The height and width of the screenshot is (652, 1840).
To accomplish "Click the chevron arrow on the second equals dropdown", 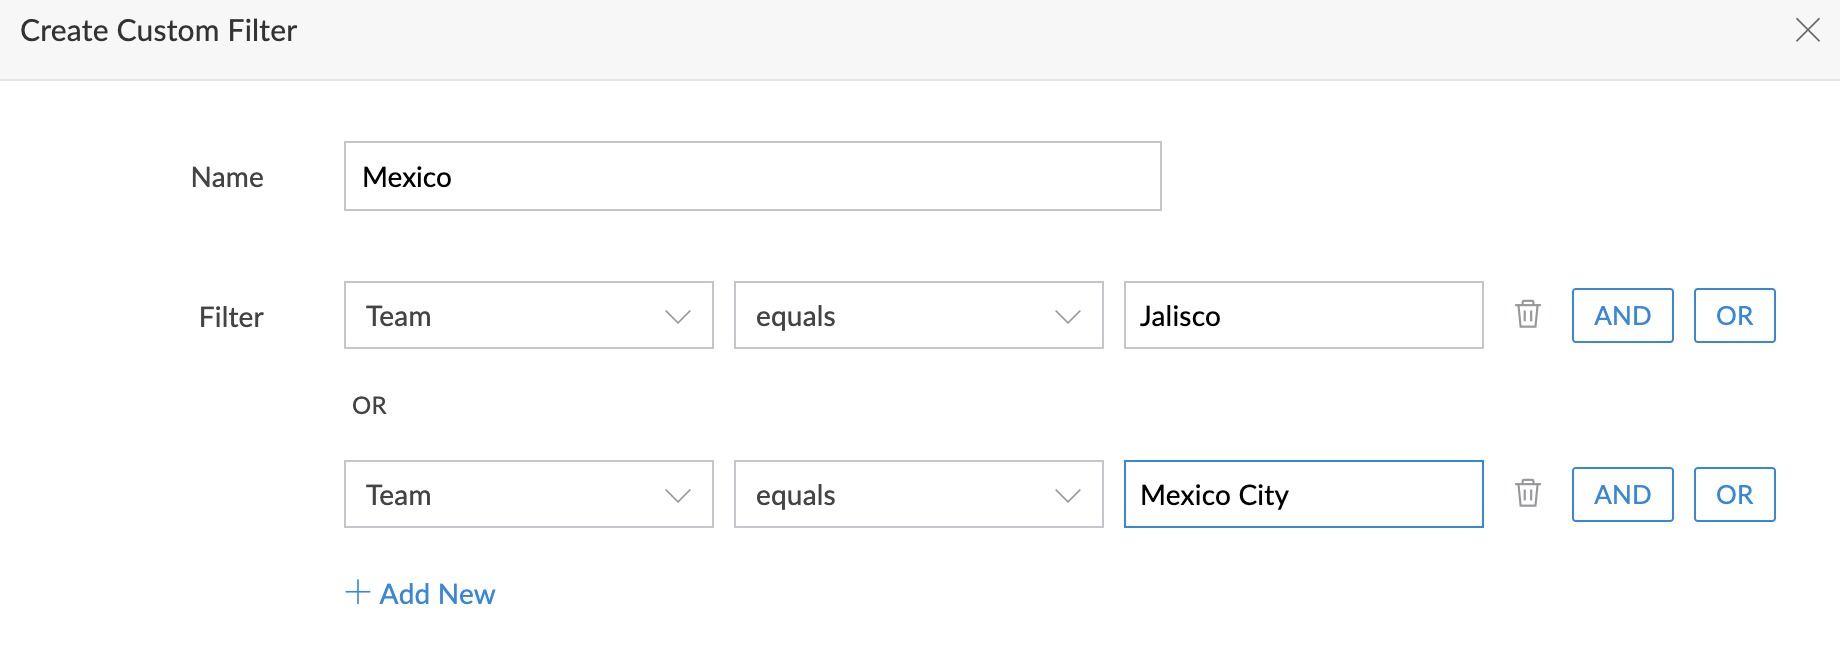I will pos(1068,496).
